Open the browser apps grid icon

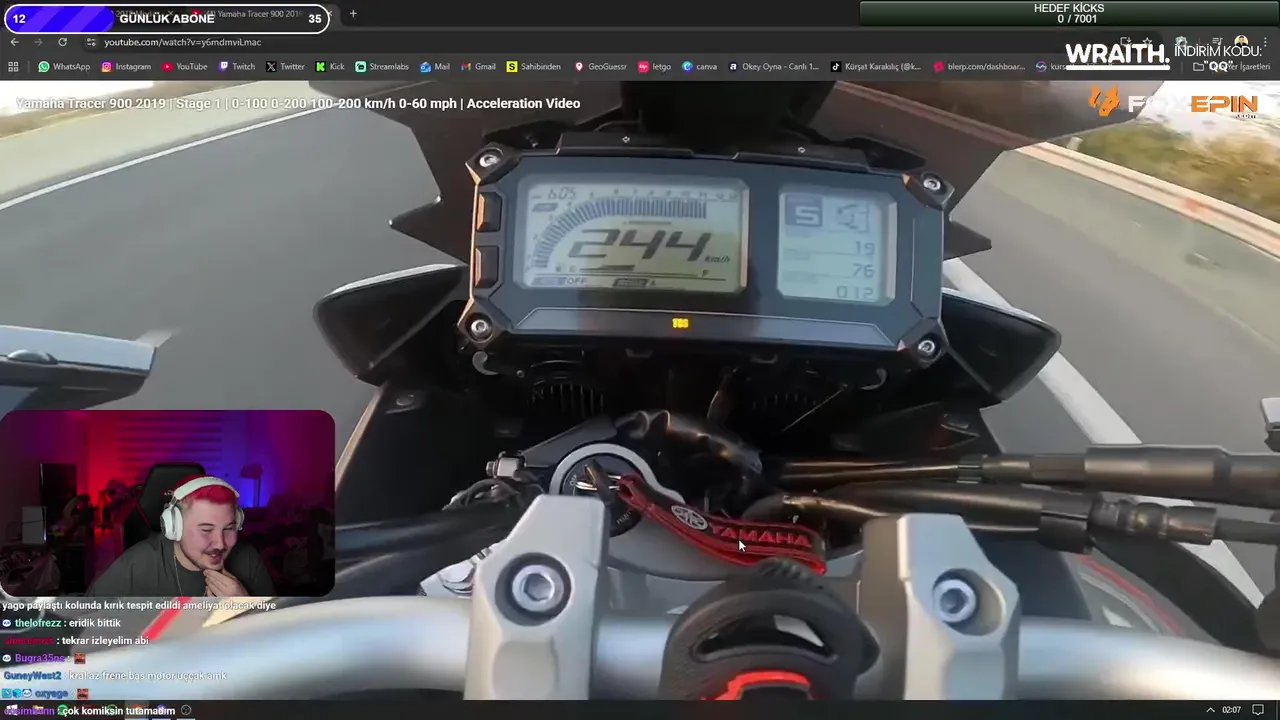(x=13, y=67)
